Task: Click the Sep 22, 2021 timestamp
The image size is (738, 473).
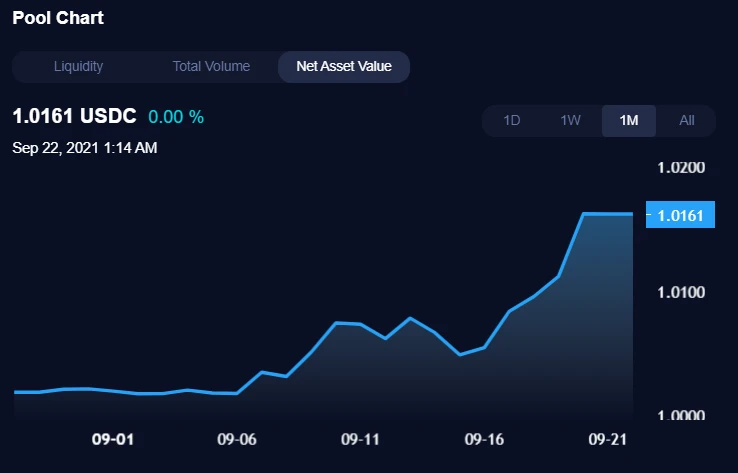Action: [85, 148]
